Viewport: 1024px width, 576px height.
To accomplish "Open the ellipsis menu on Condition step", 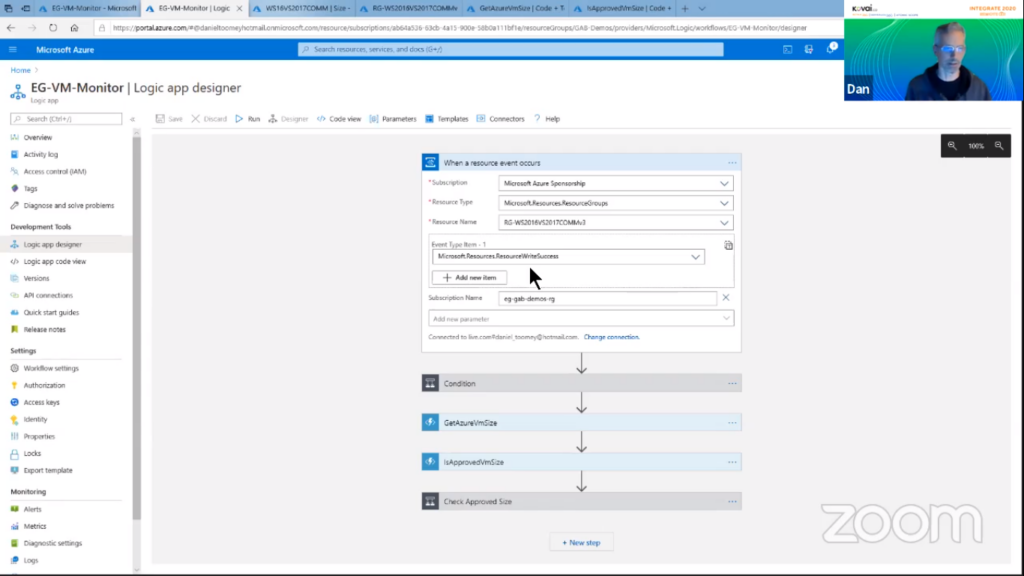I will pos(732,384).
